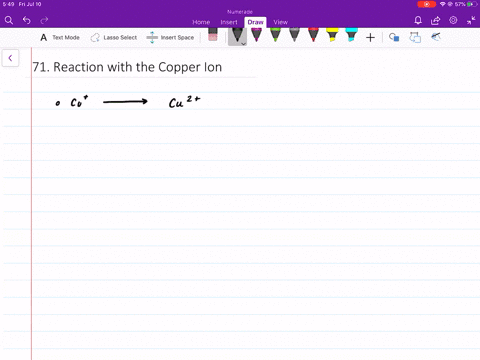Select the yellow highlighter
480x360 pixels.
coord(332,35)
